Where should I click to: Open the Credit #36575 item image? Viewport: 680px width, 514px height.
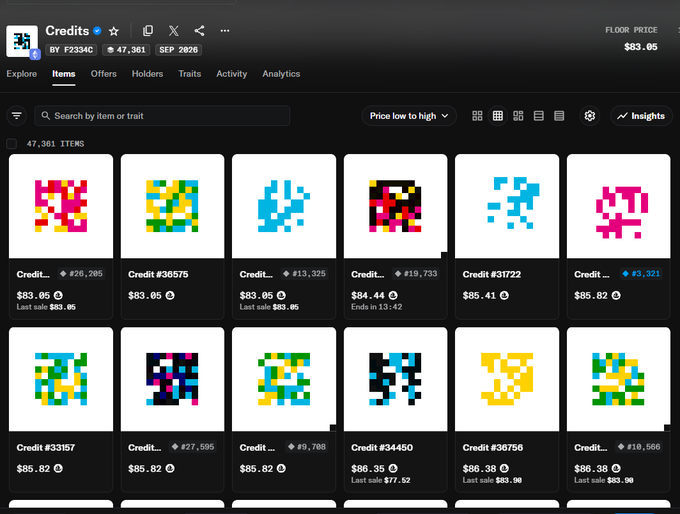[x=173, y=206]
